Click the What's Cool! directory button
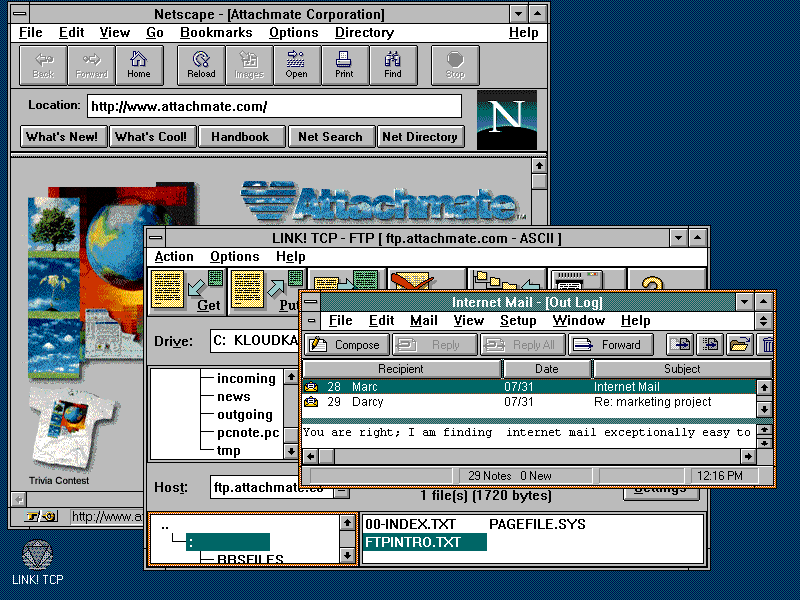The image size is (800, 600). (x=152, y=137)
